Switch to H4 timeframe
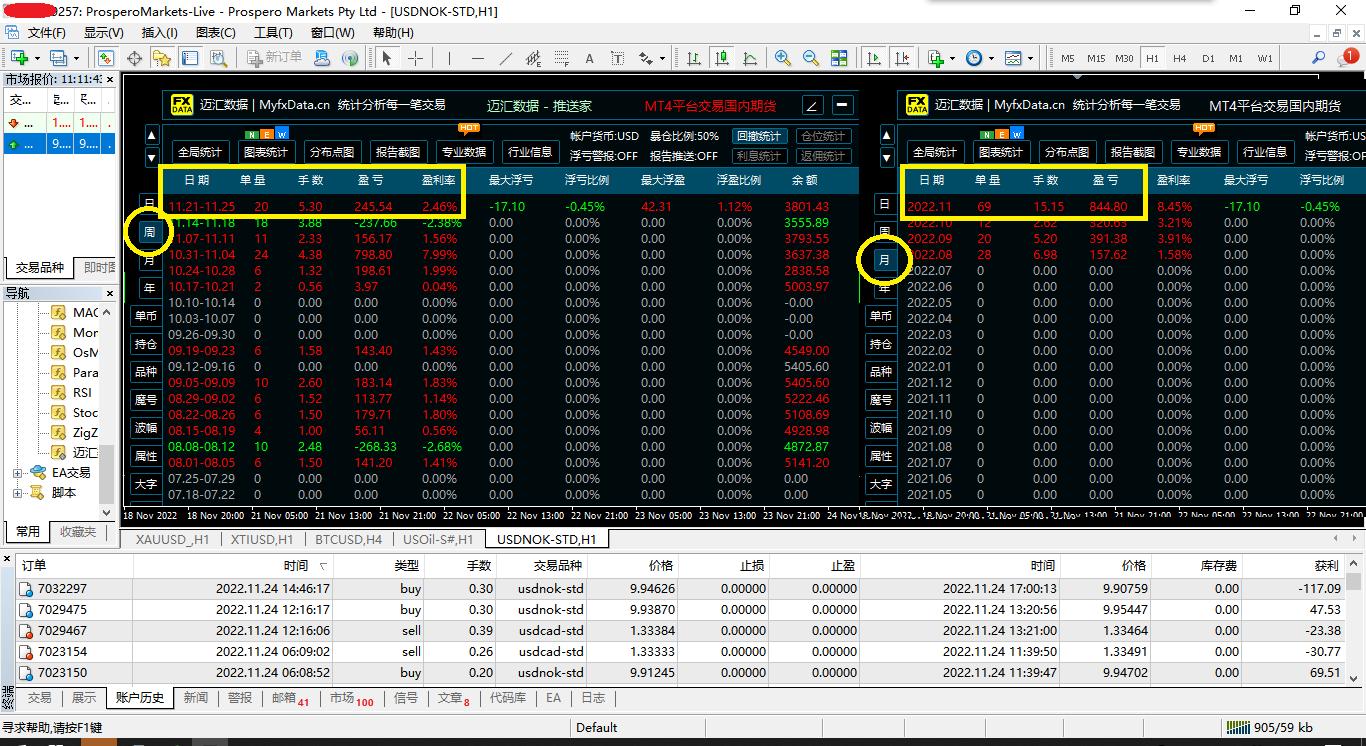This screenshot has width=1366, height=746. tap(1180, 58)
